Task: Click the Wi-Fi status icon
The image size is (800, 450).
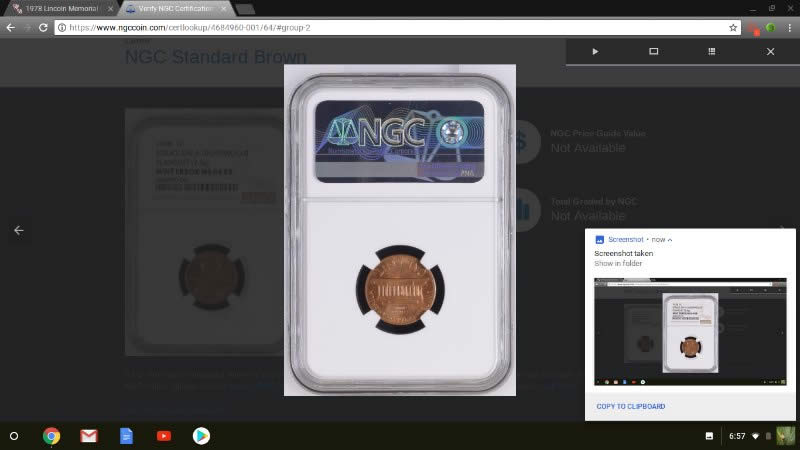Action: (755, 436)
